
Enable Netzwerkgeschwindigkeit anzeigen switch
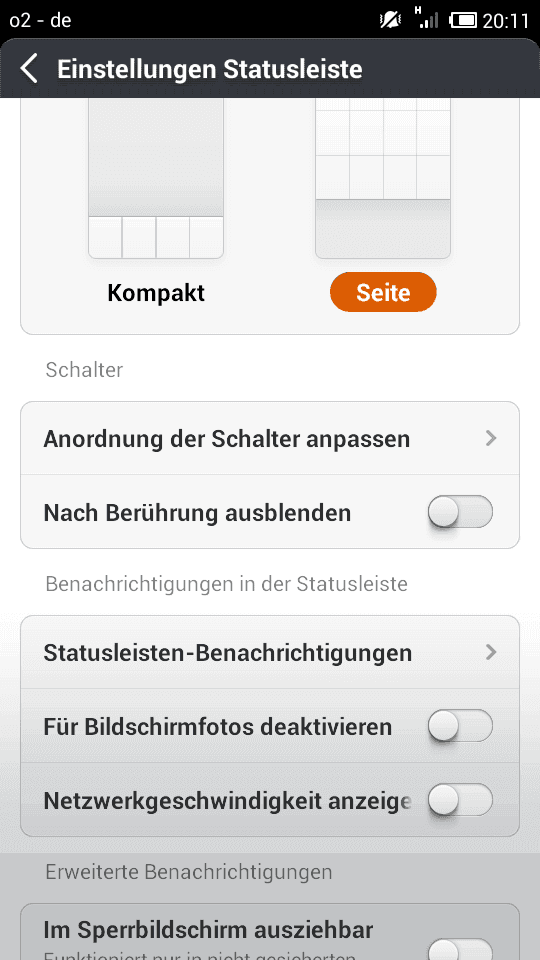(460, 800)
